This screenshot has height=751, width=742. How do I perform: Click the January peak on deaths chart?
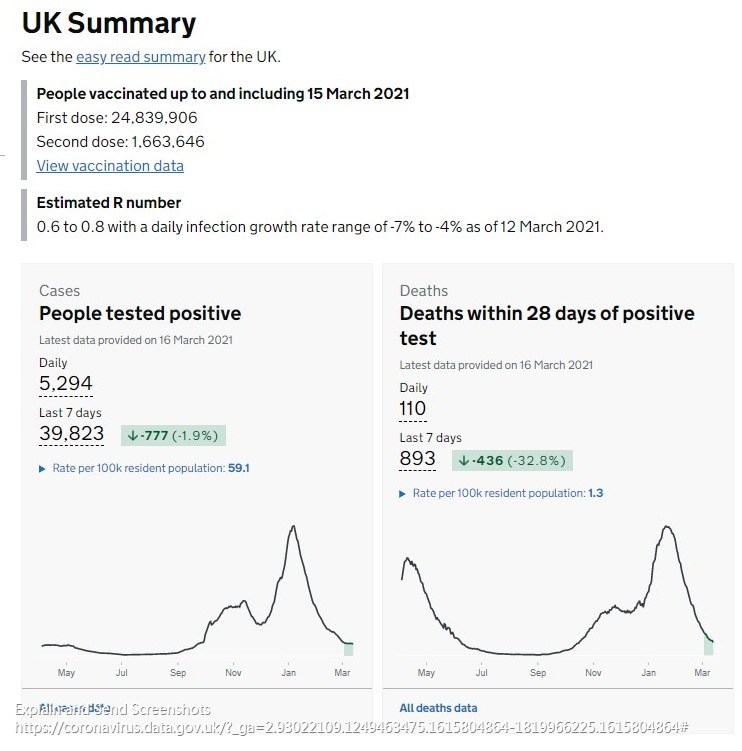pyautogui.click(x=667, y=527)
